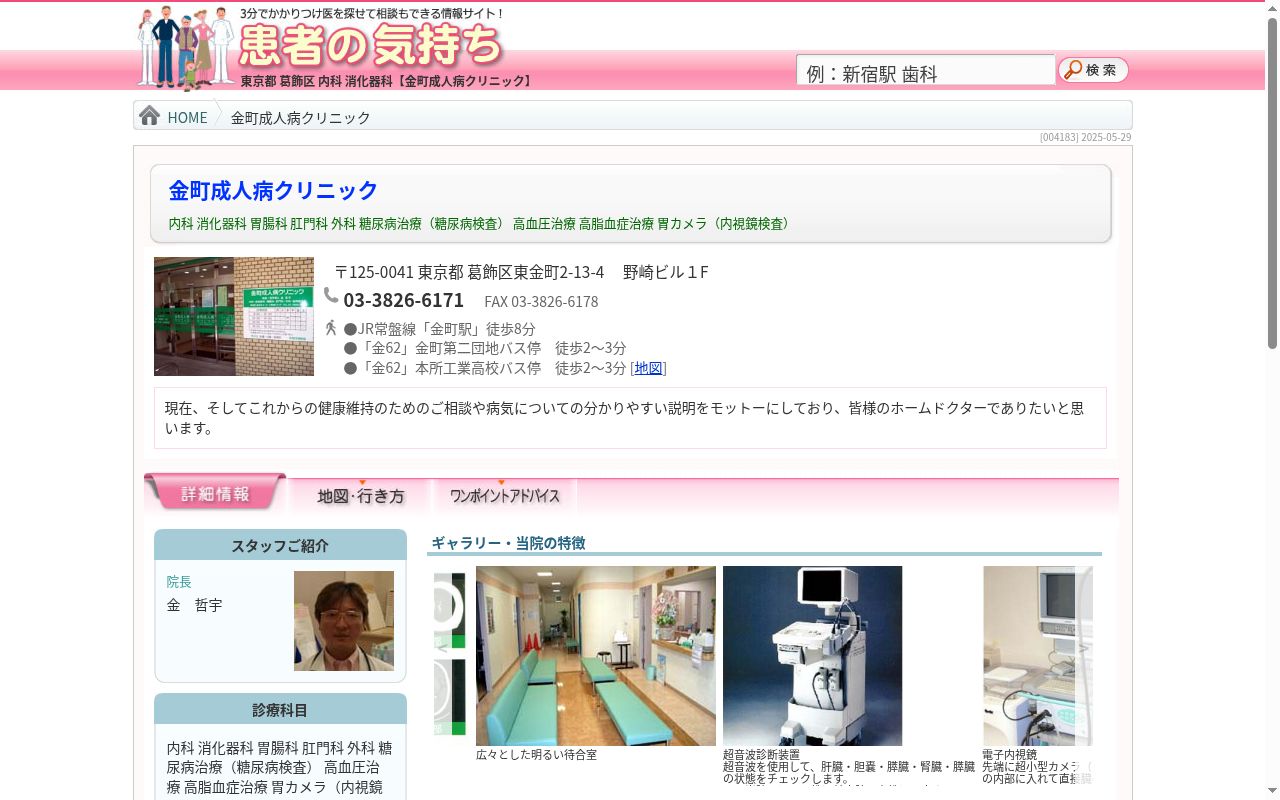
Task: Click the 検索 search button
Action: coord(1093,70)
